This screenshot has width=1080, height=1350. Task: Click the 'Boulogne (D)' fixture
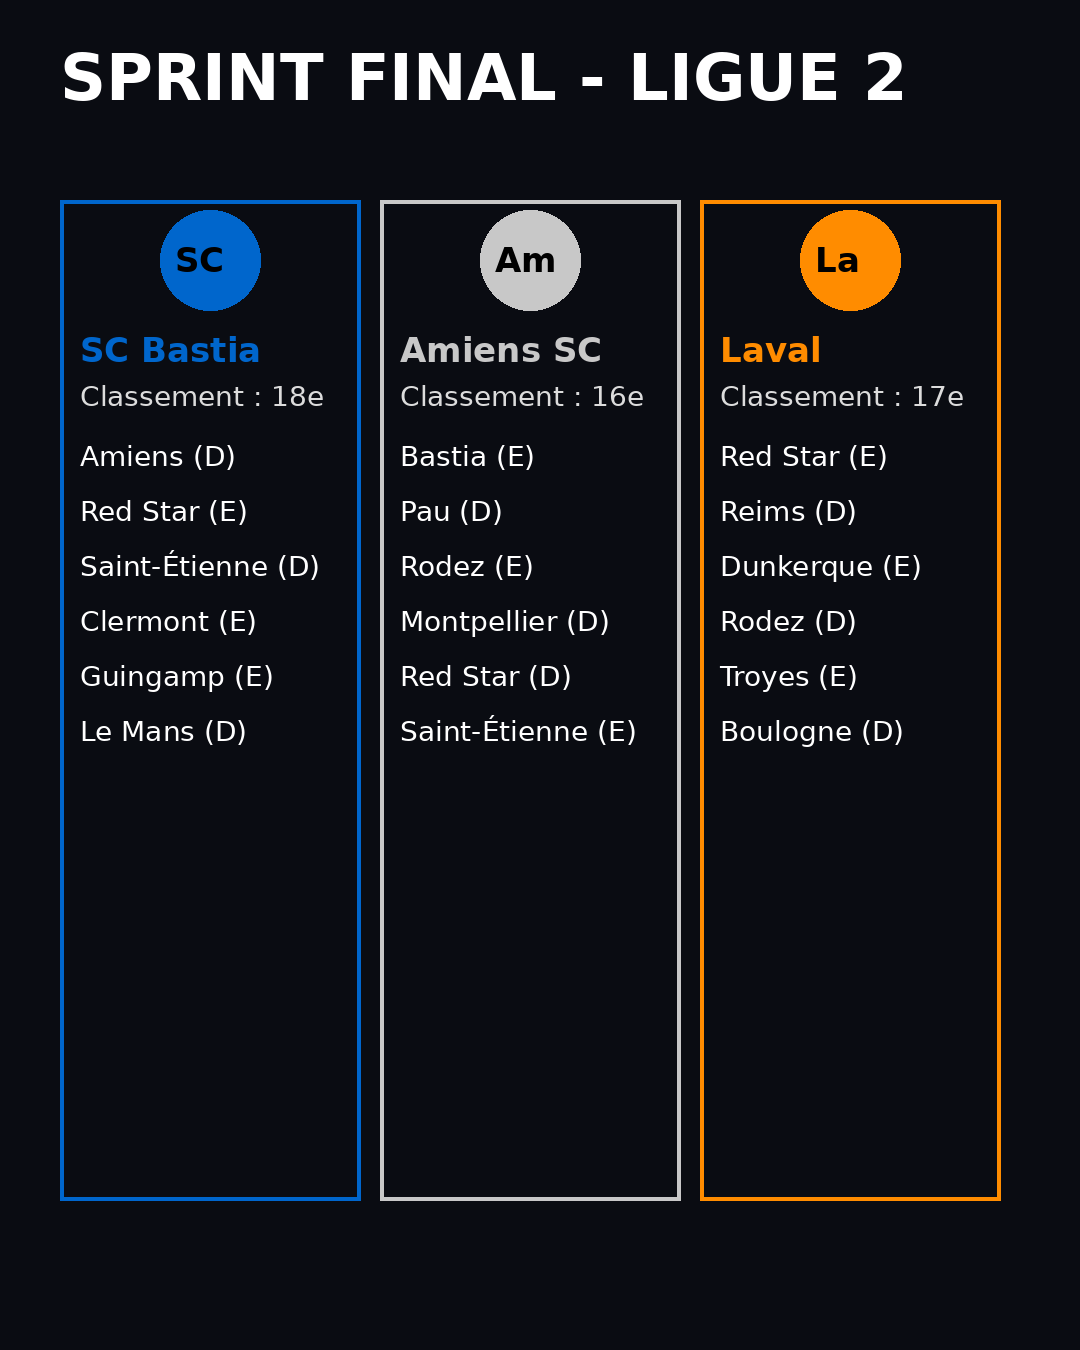(x=812, y=732)
